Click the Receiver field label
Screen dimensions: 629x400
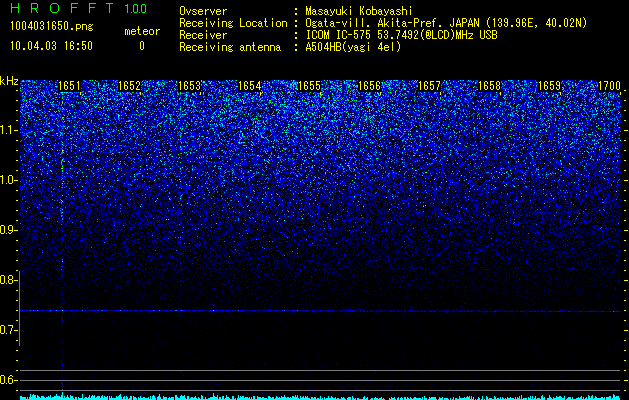(x=203, y=35)
